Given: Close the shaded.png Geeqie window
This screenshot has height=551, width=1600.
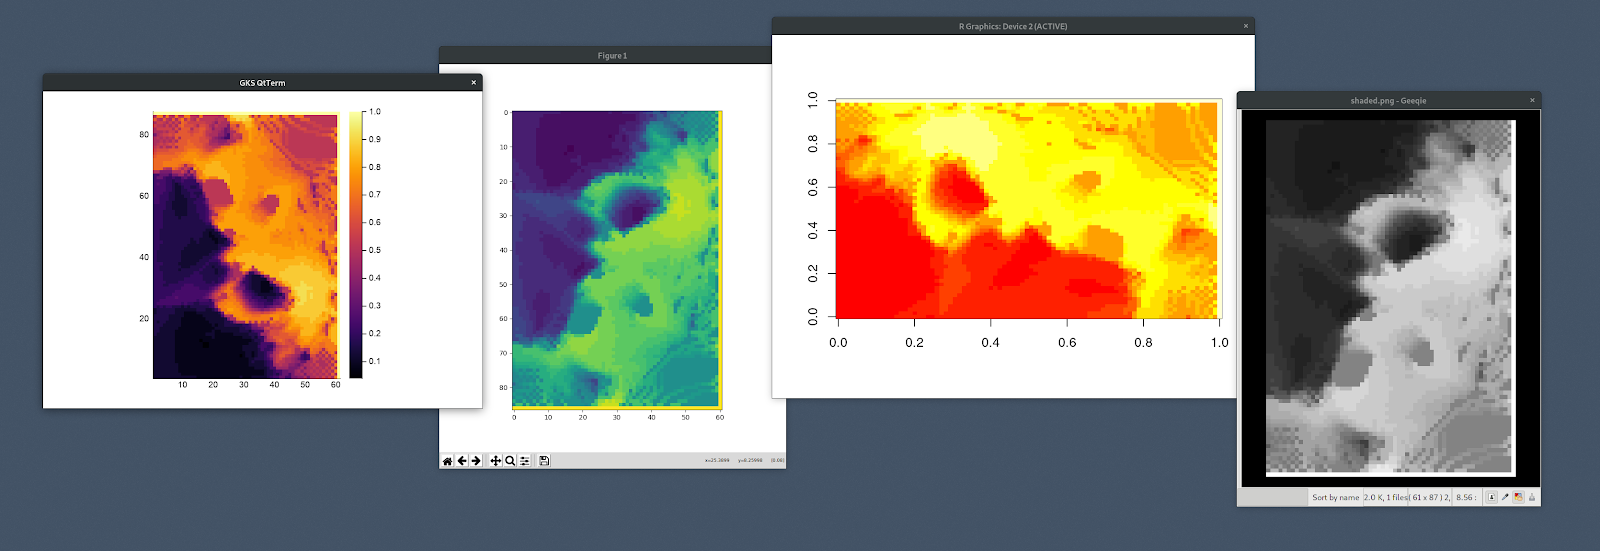Looking at the screenshot, I should (x=1532, y=100).
